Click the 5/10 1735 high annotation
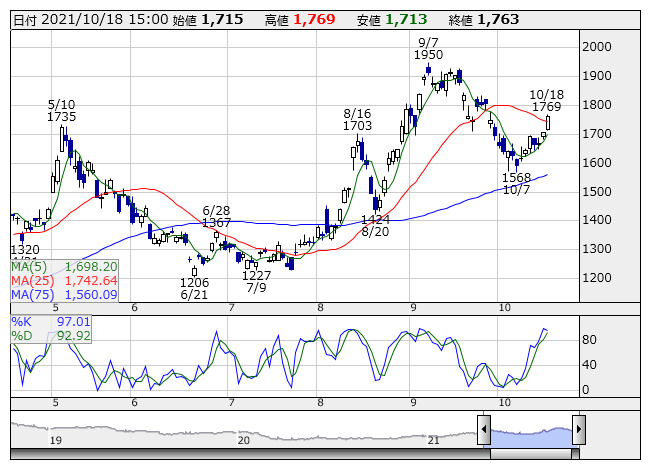This screenshot has width=653, height=470. pos(61,110)
